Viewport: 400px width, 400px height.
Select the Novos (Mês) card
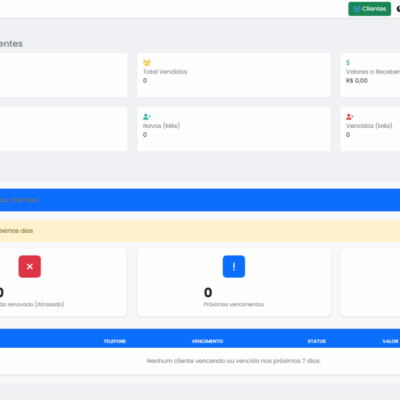(x=234, y=129)
